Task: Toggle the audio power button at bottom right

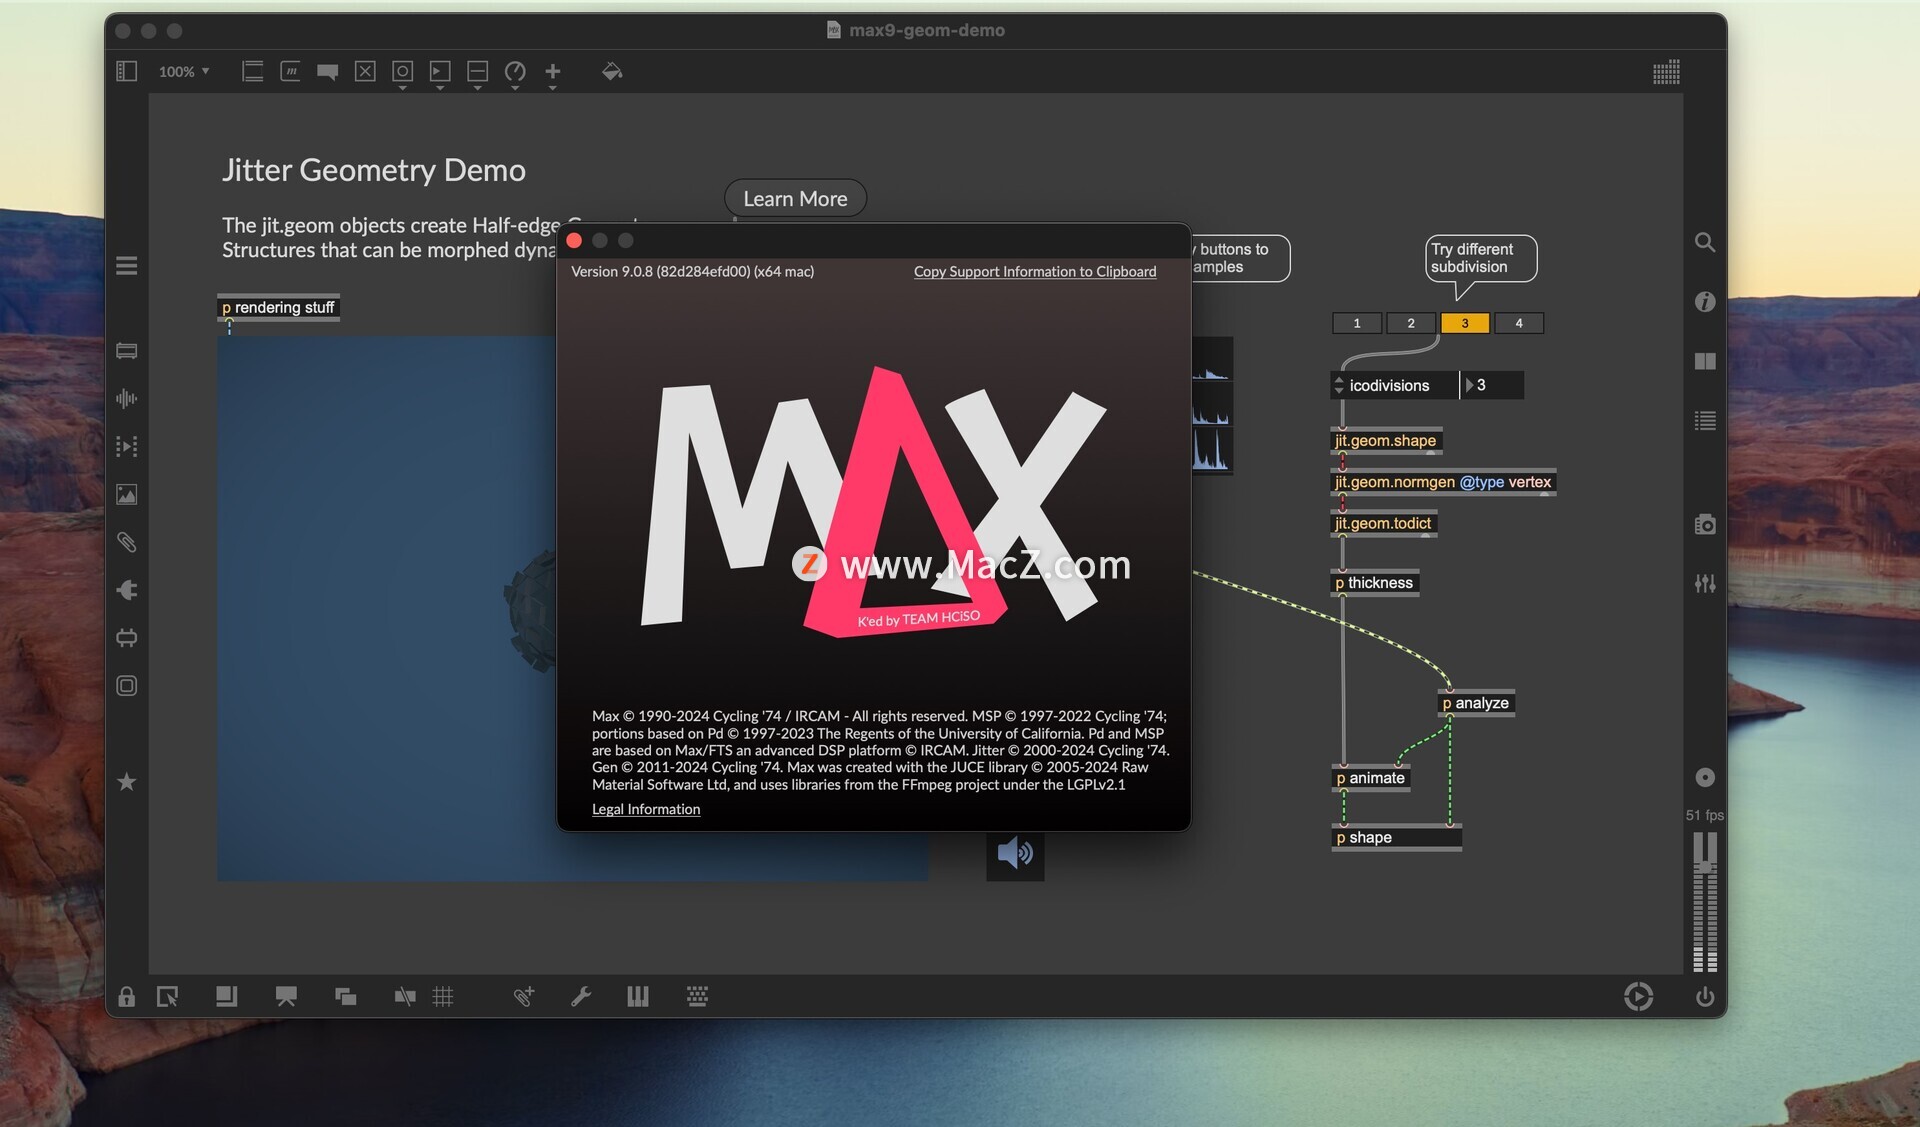Action: coord(1705,997)
